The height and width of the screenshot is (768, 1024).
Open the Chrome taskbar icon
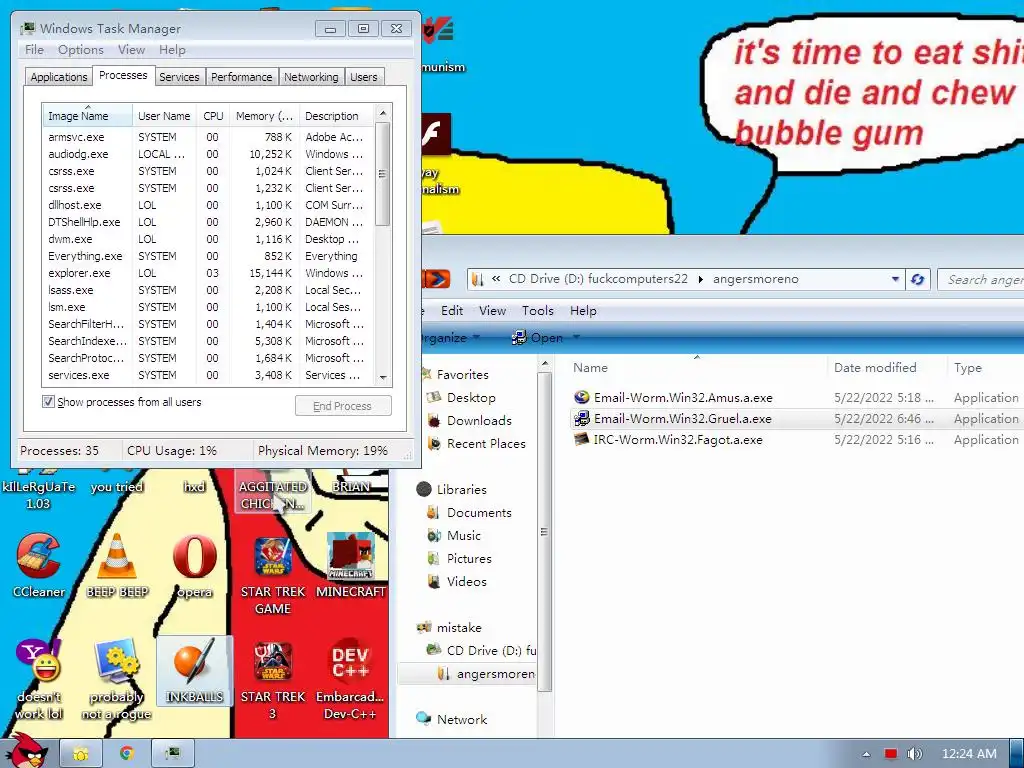point(126,754)
